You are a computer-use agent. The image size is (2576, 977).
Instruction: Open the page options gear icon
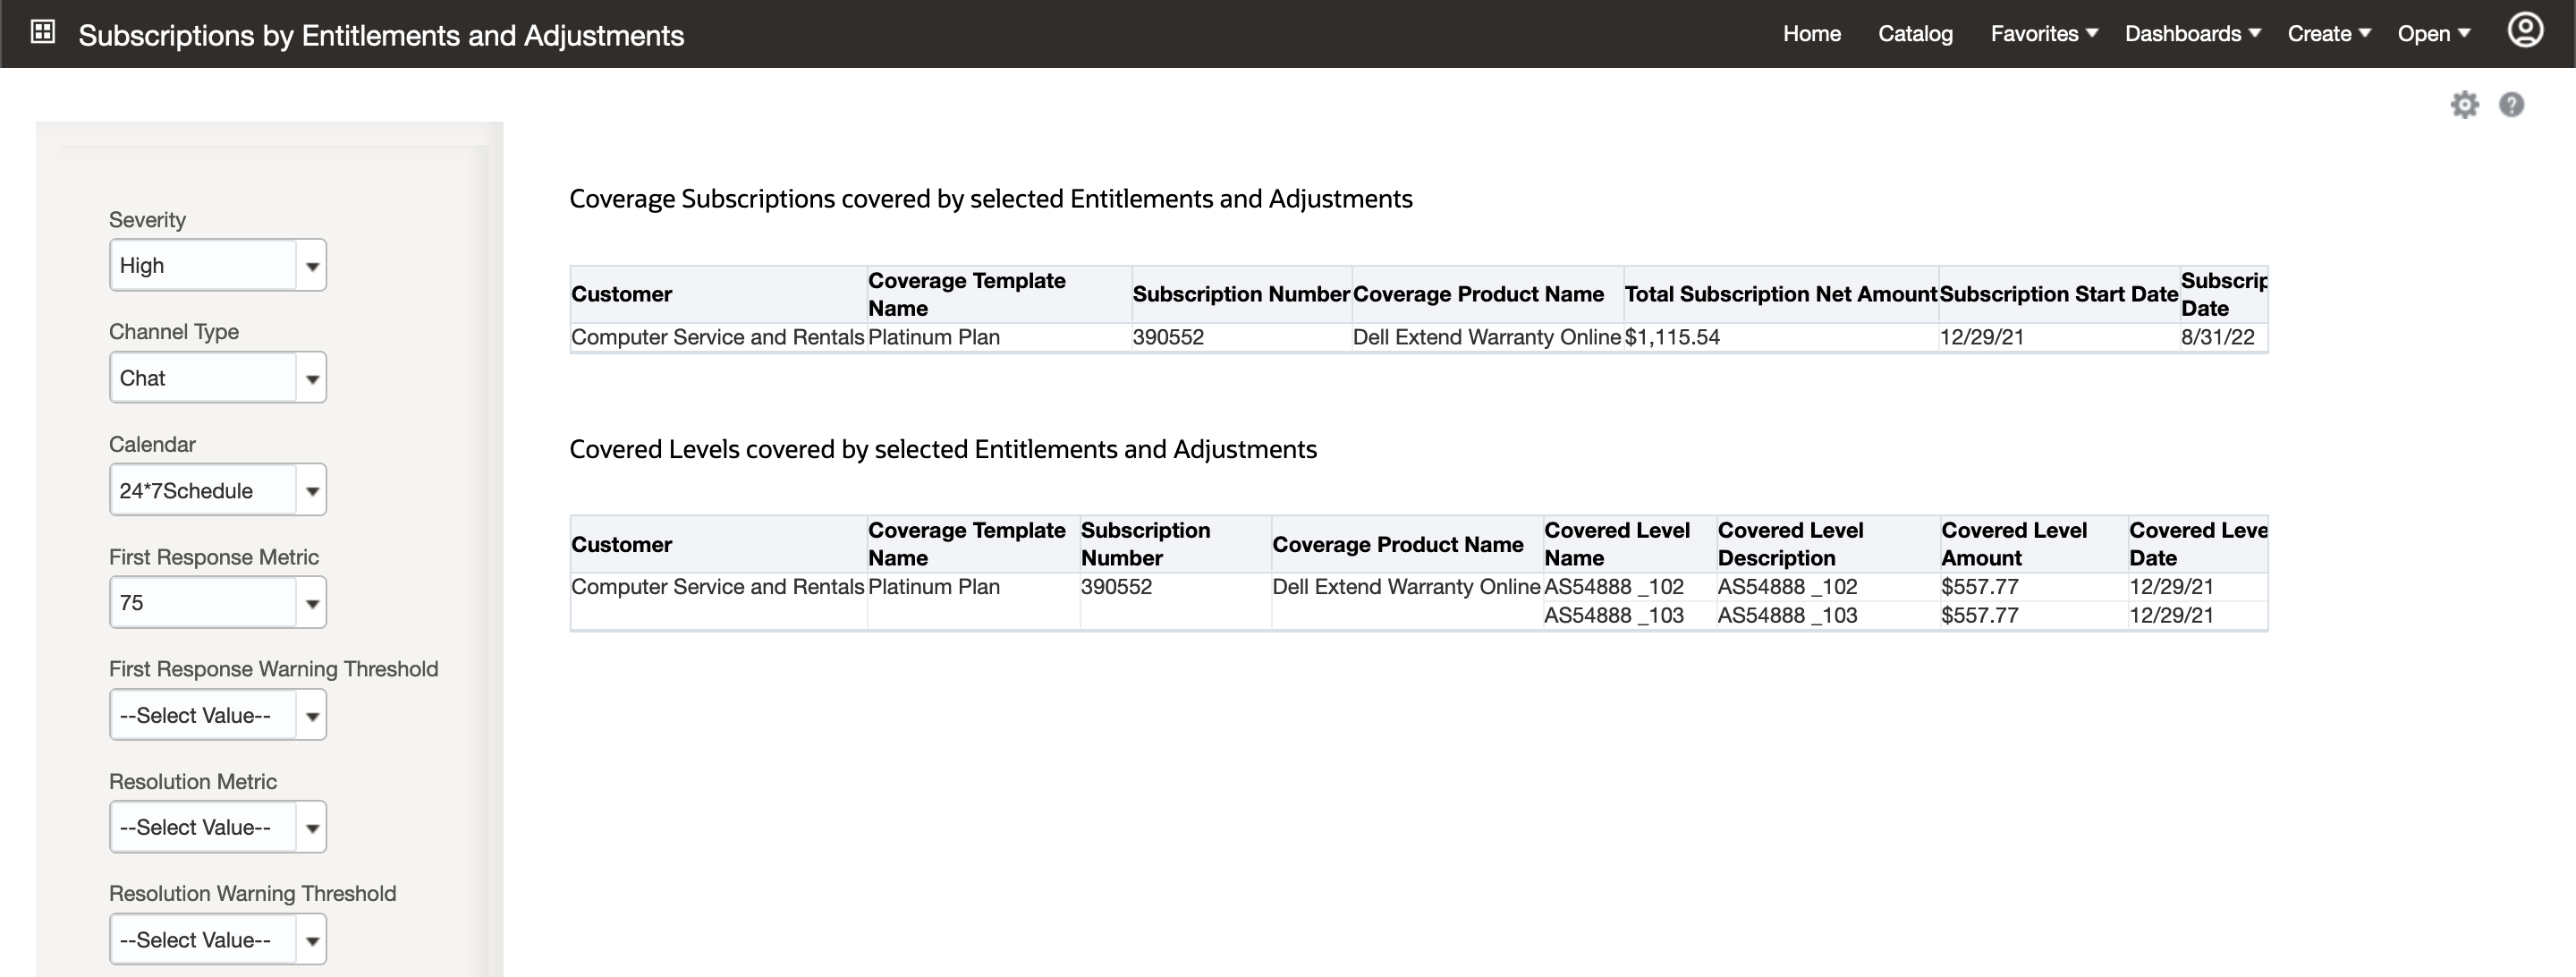click(2464, 105)
